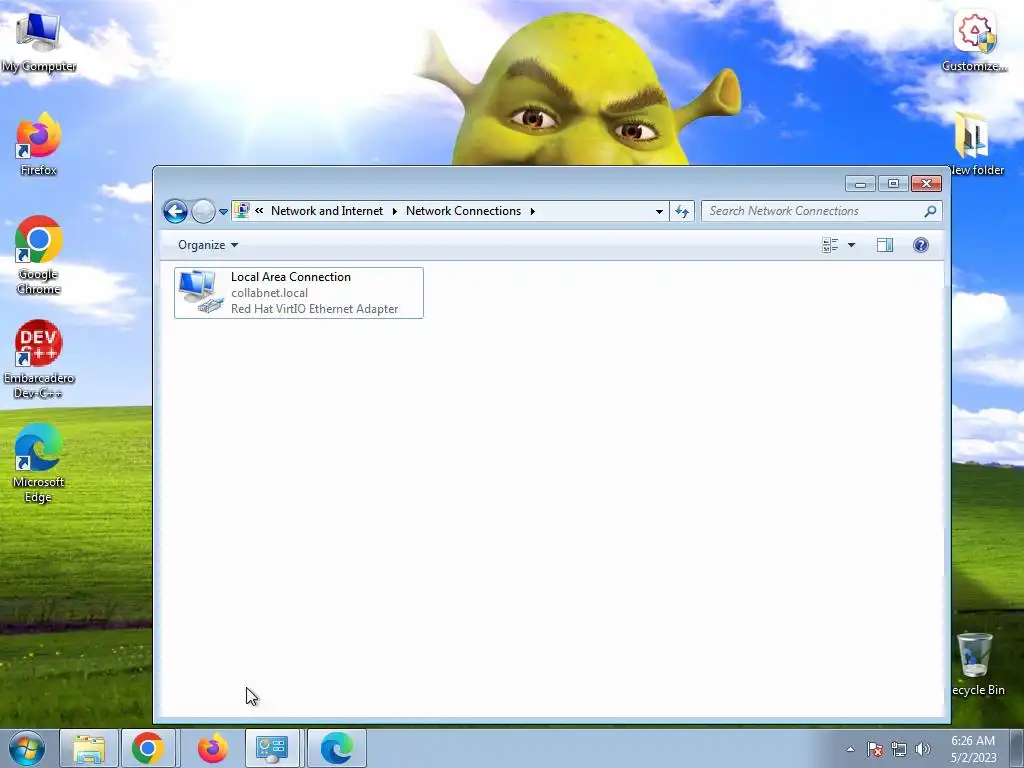Select Microsoft Edge desktop shortcut
The width and height of the screenshot is (1024, 768).
point(39,463)
